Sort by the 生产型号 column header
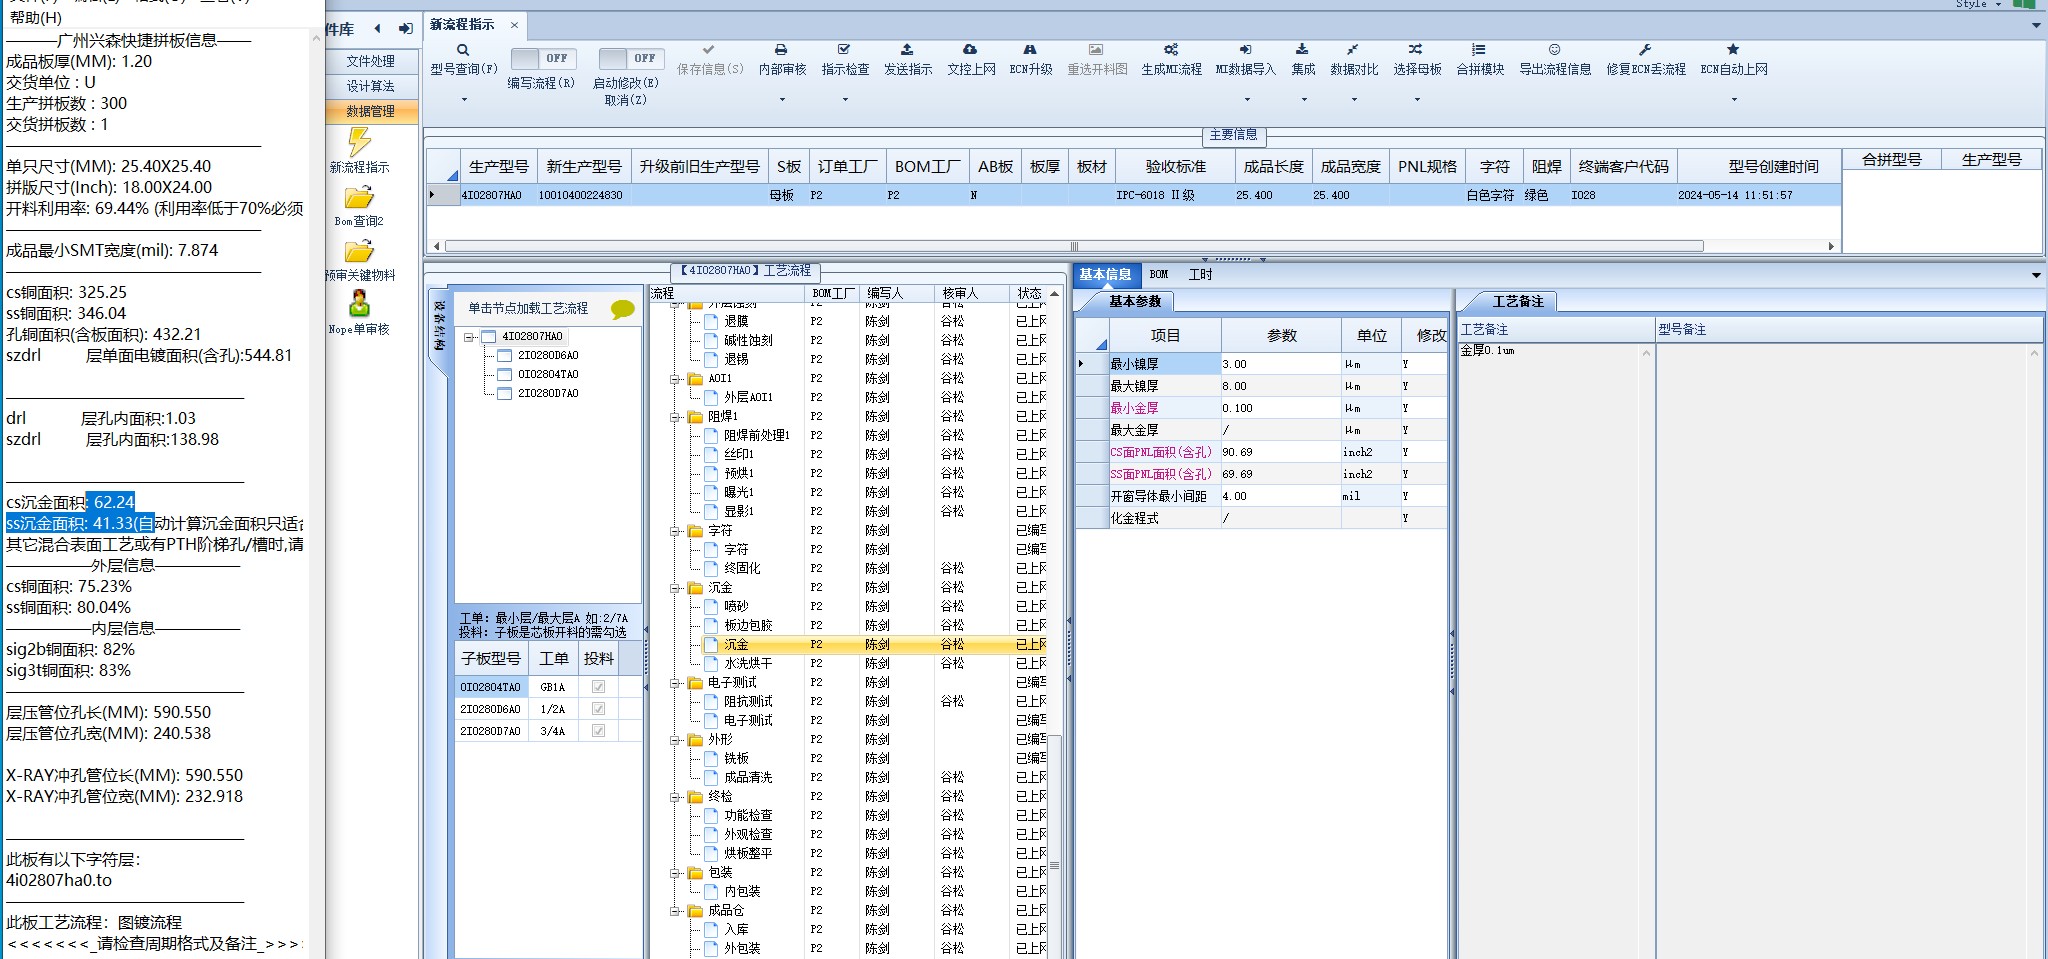The image size is (2048, 959). tap(498, 167)
